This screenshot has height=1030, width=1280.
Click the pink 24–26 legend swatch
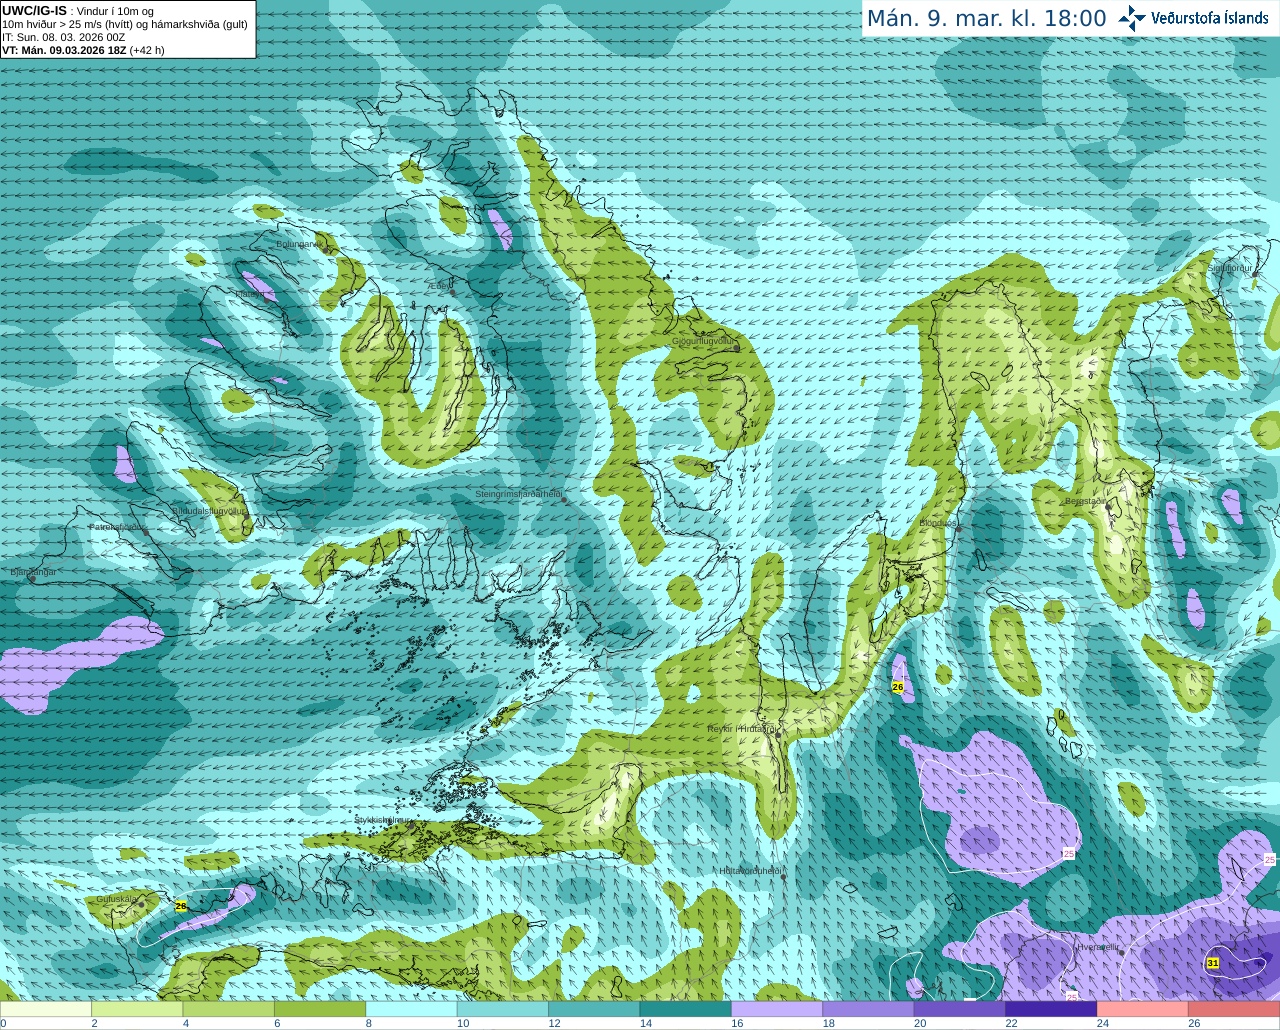click(x=1143, y=1009)
